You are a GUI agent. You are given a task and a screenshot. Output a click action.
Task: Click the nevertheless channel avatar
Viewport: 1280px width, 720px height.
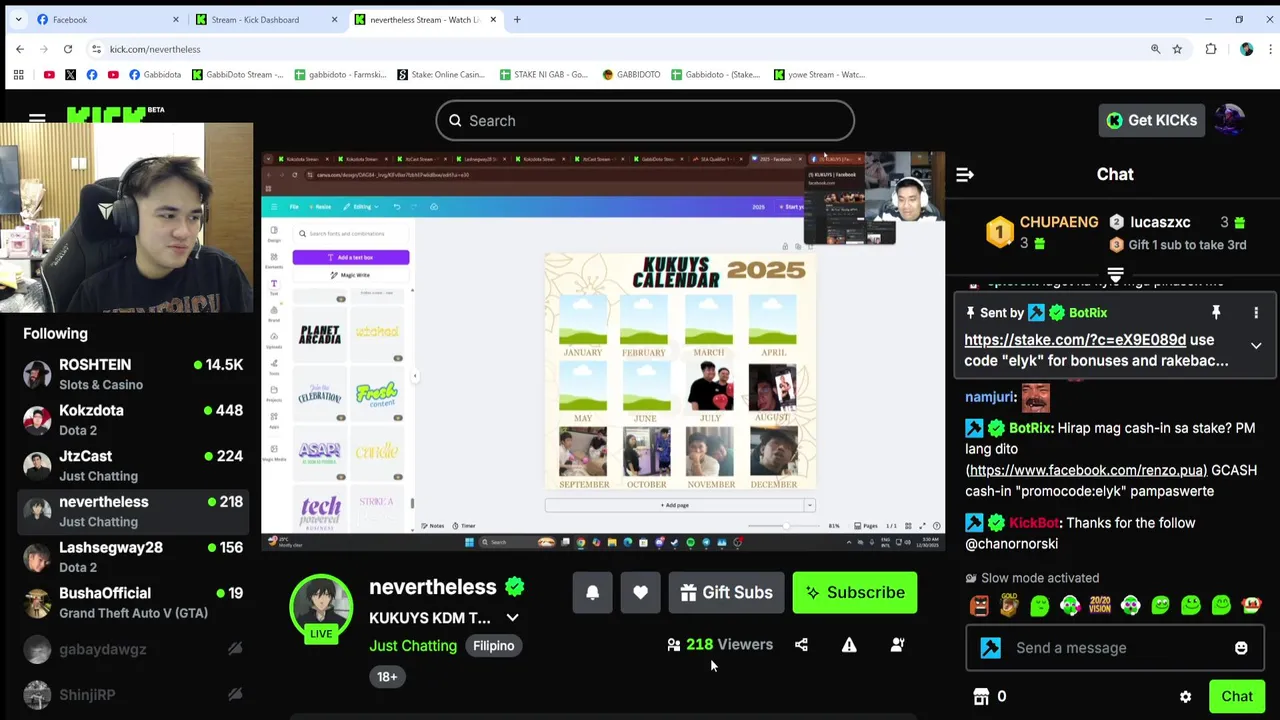321,606
